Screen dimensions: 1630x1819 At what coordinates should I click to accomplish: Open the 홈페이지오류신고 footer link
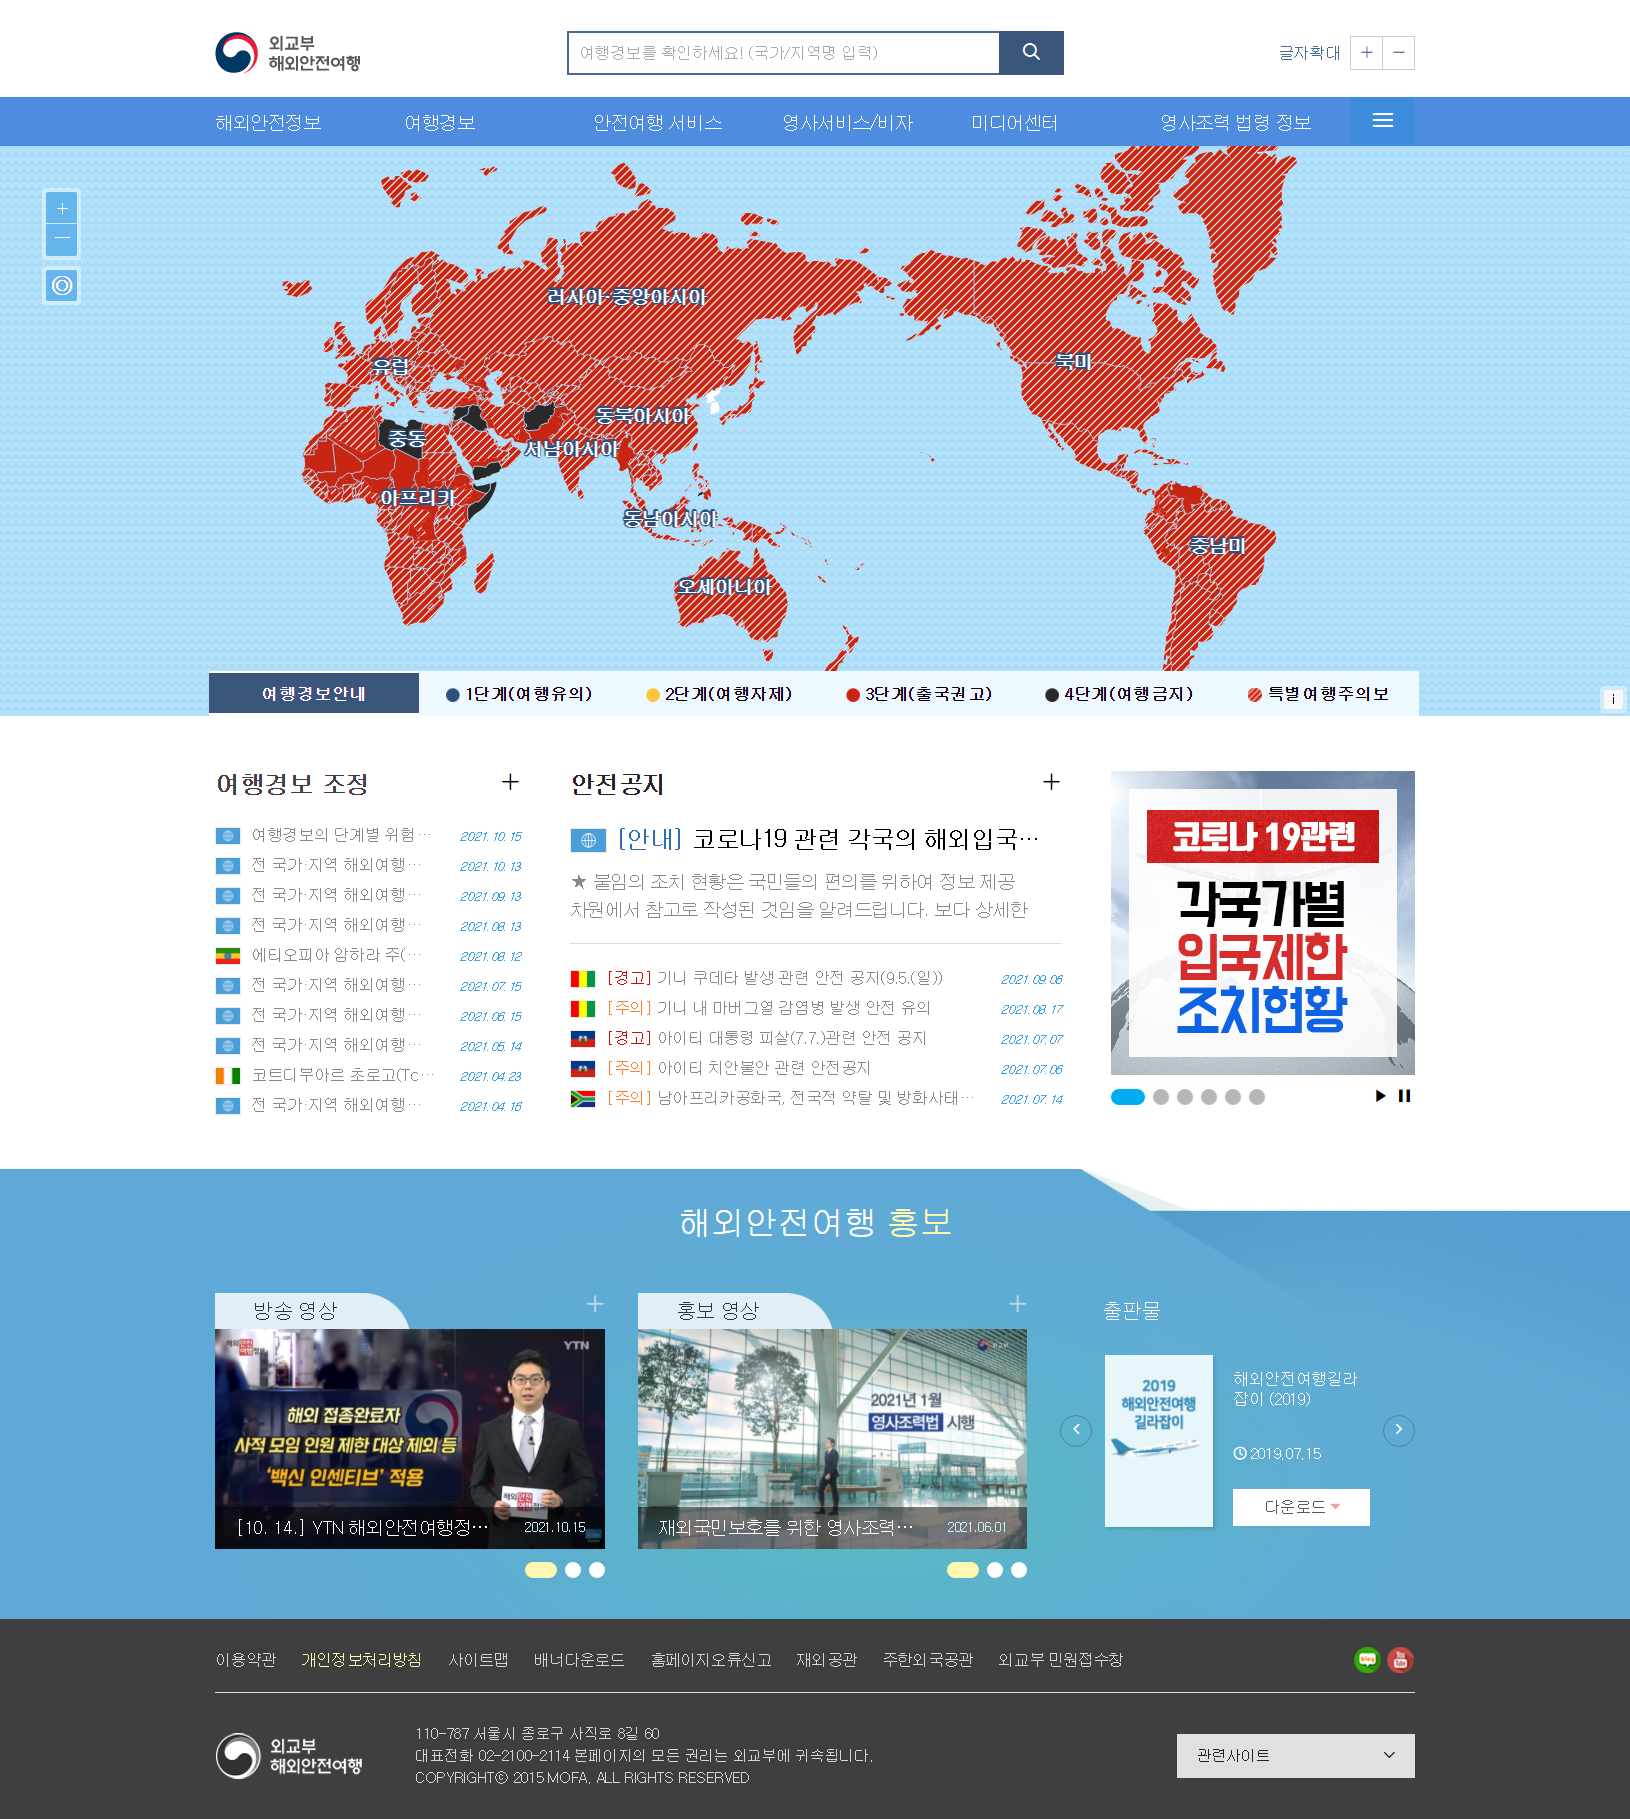pyautogui.click(x=711, y=1660)
